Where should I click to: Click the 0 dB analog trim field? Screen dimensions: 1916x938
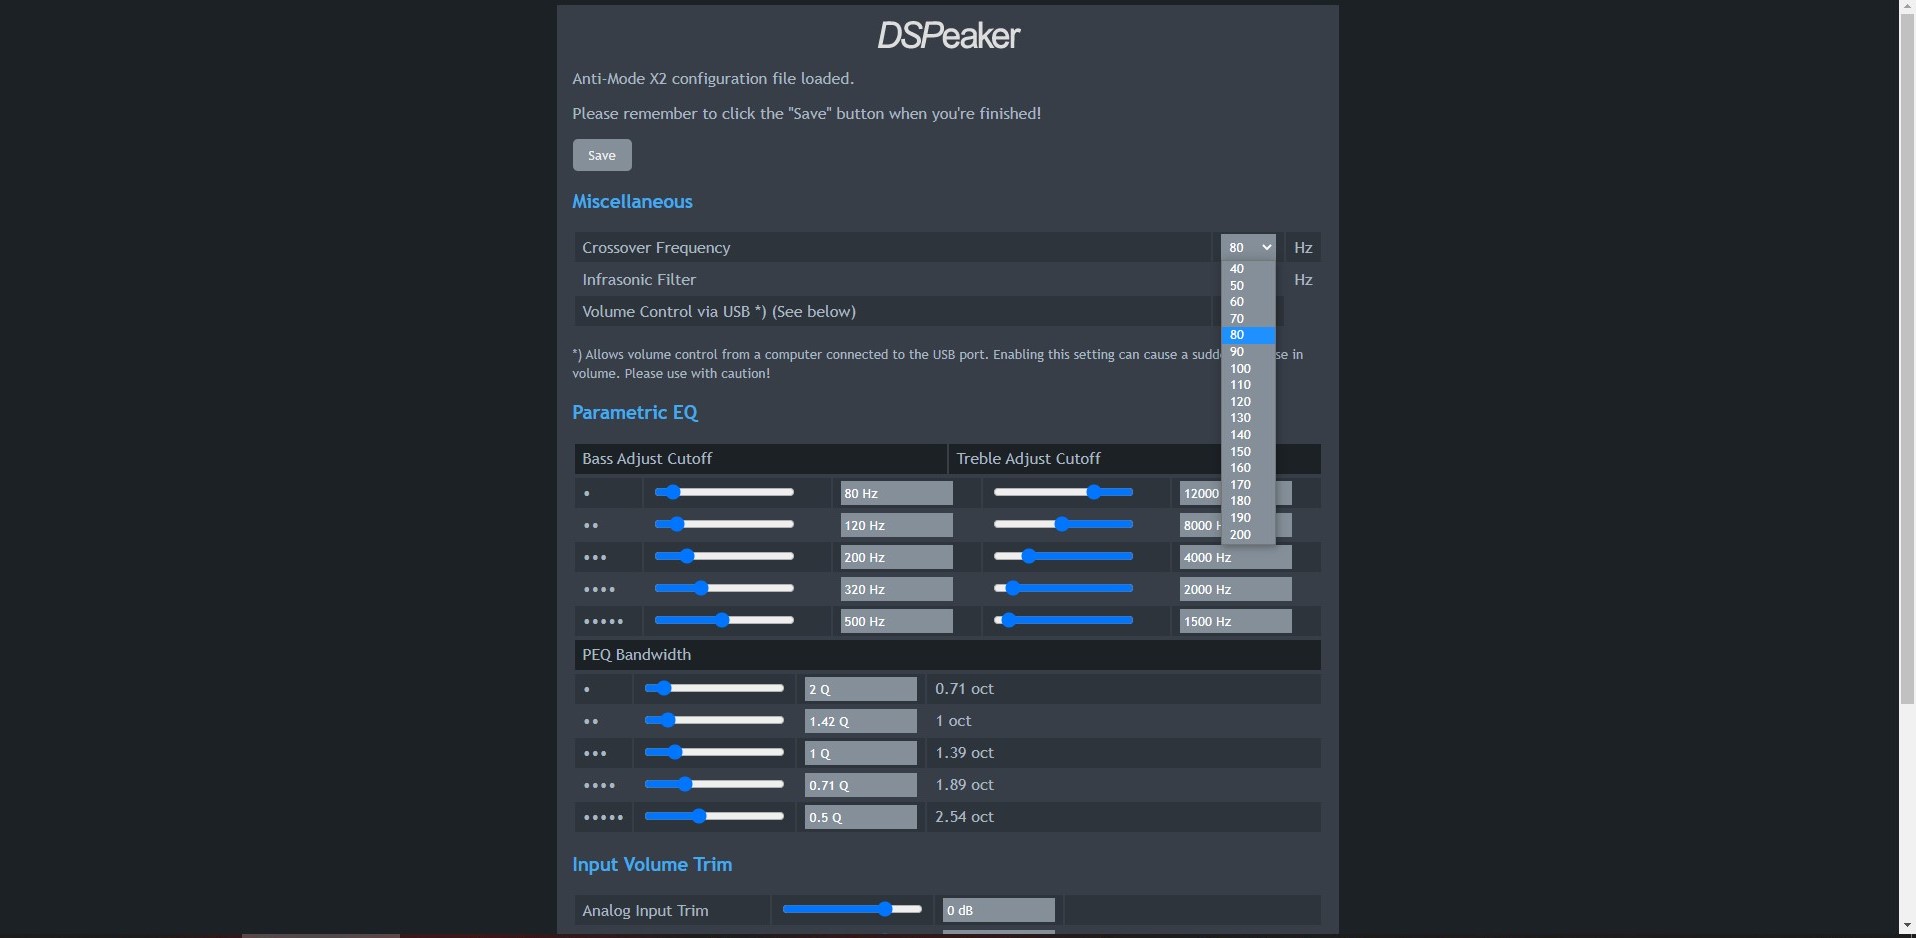tap(998, 910)
